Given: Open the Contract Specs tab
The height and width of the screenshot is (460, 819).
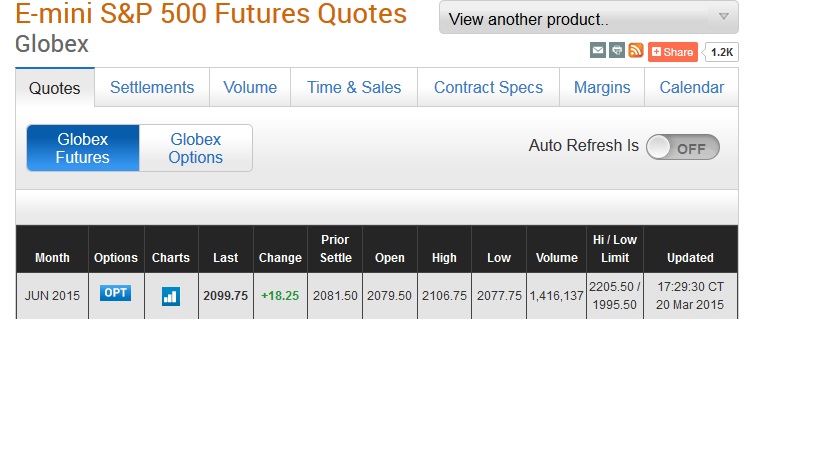Looking at the screenshot, I should tap(488, 87).
